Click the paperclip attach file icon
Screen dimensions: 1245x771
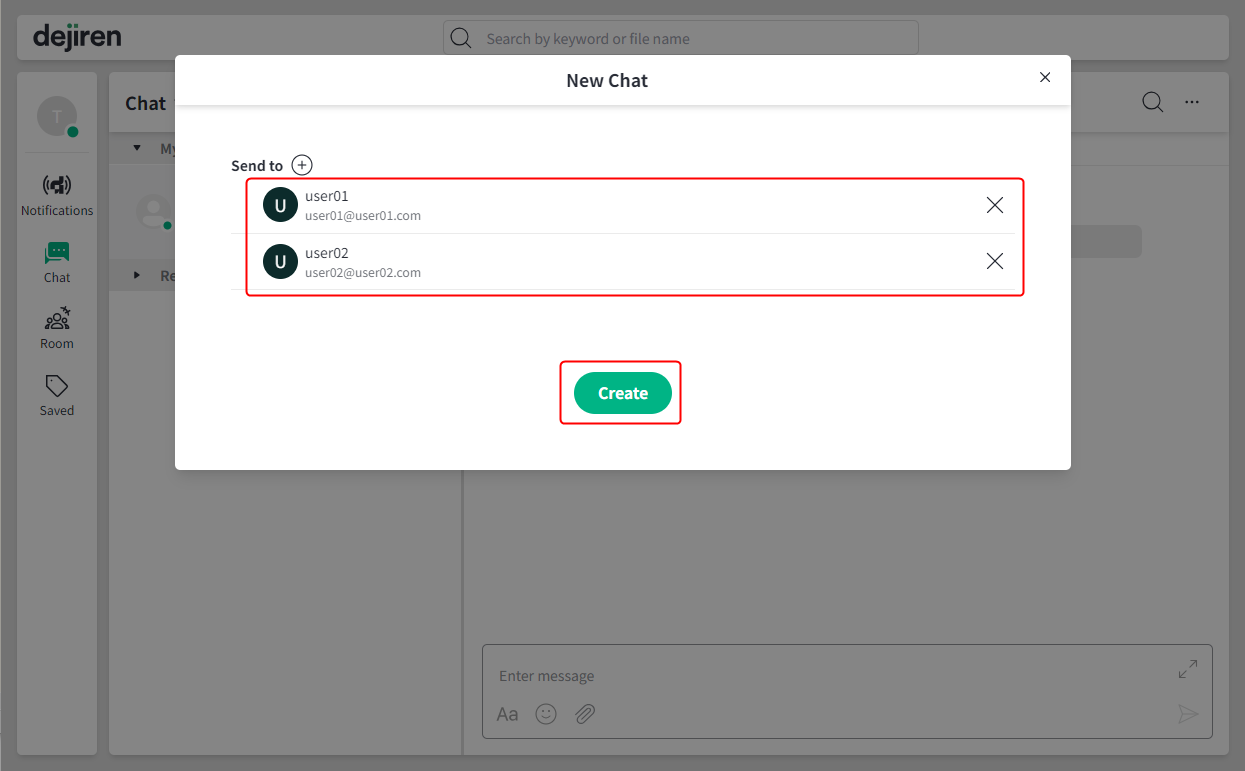pos(585,714)
